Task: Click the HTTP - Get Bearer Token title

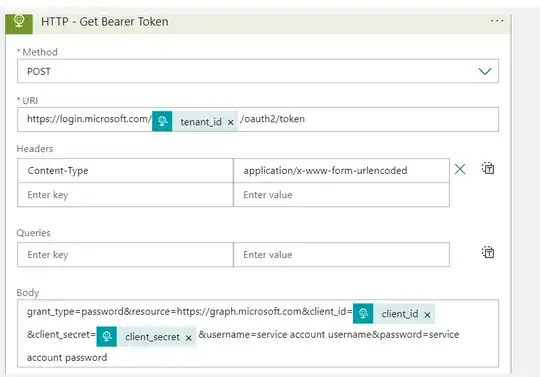Action: 105,22
